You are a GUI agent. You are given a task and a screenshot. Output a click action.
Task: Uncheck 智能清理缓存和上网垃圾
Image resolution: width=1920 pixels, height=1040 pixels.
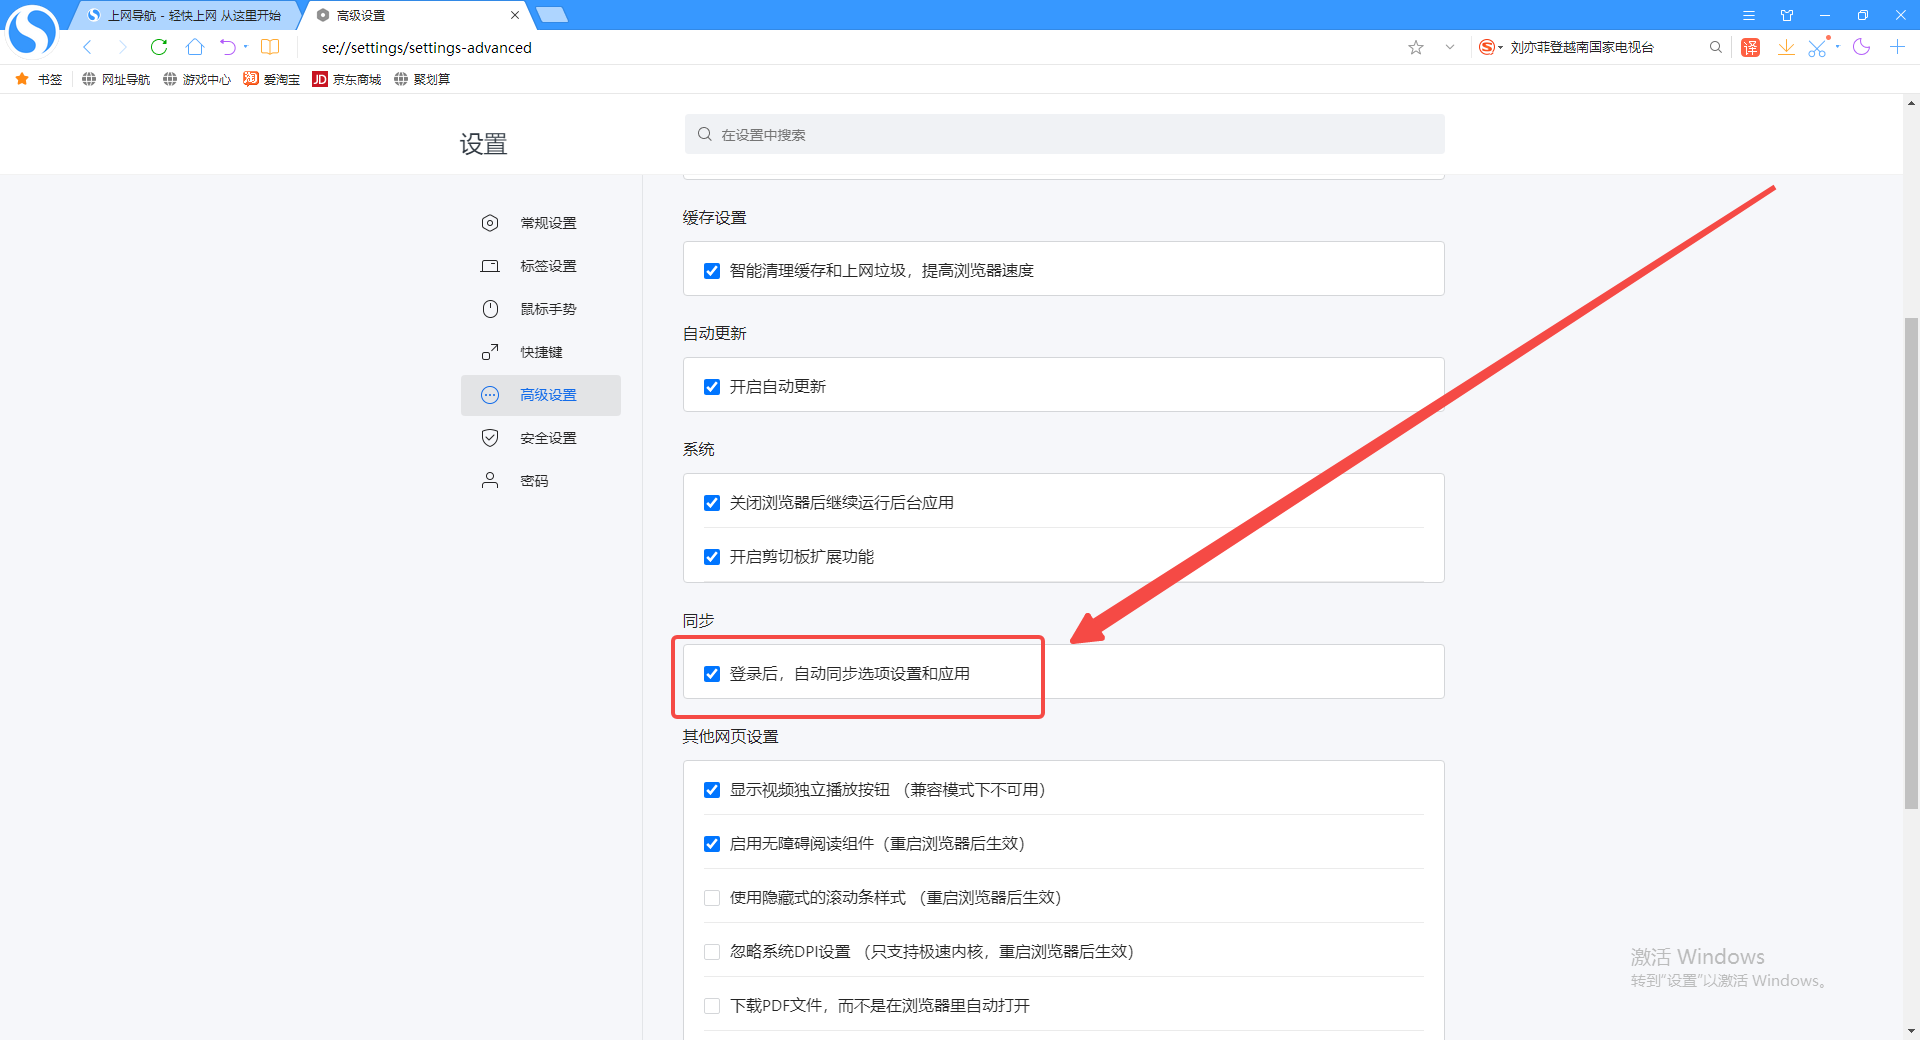coord(712,271)
